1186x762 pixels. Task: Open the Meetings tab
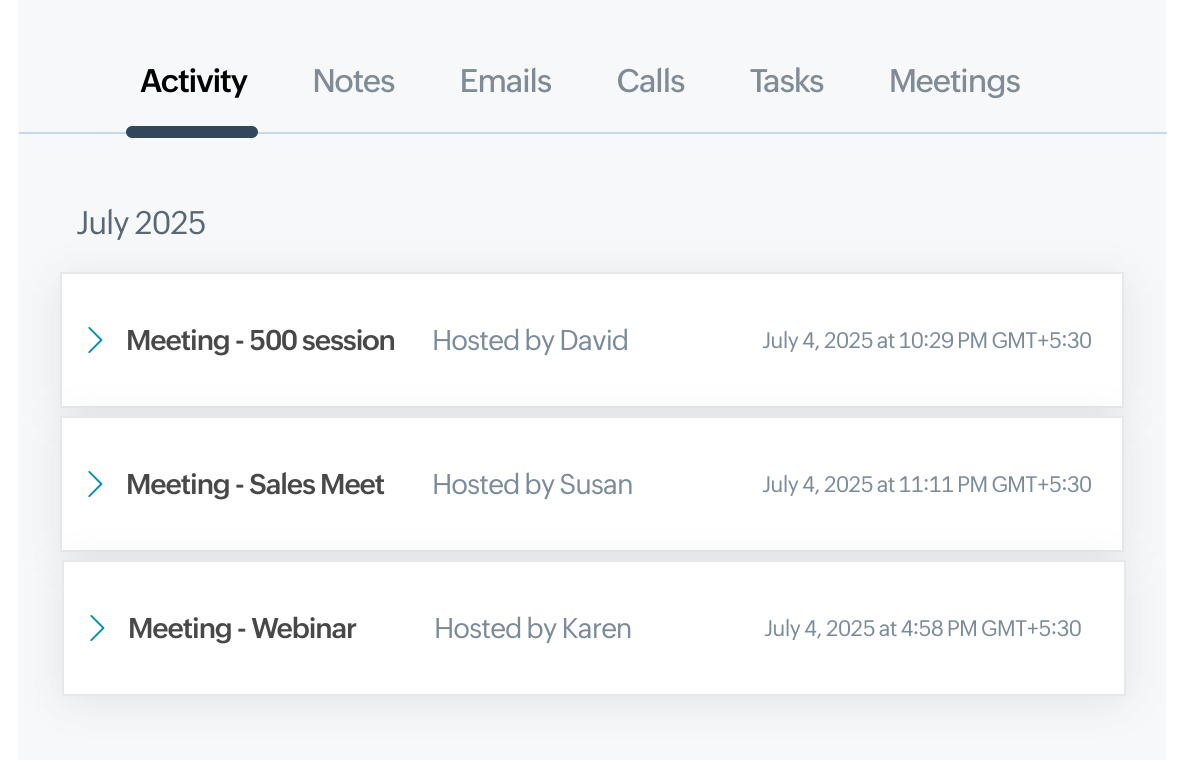(x=954, y=81)
